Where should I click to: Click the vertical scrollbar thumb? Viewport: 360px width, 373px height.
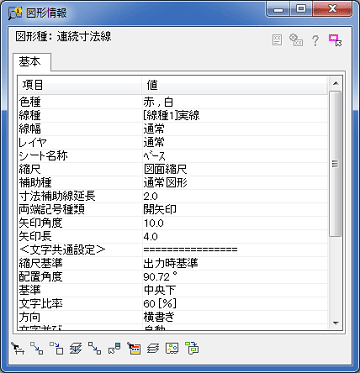[335, 163]
